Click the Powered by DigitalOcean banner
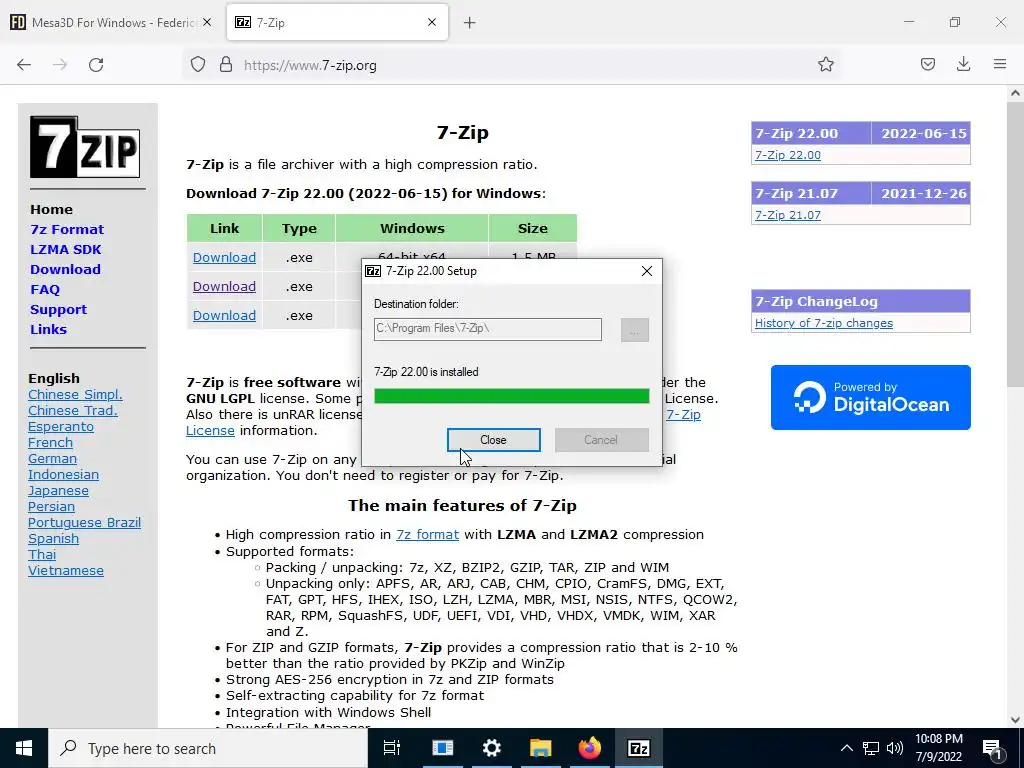1024x768 pixels. coord(871,397)
